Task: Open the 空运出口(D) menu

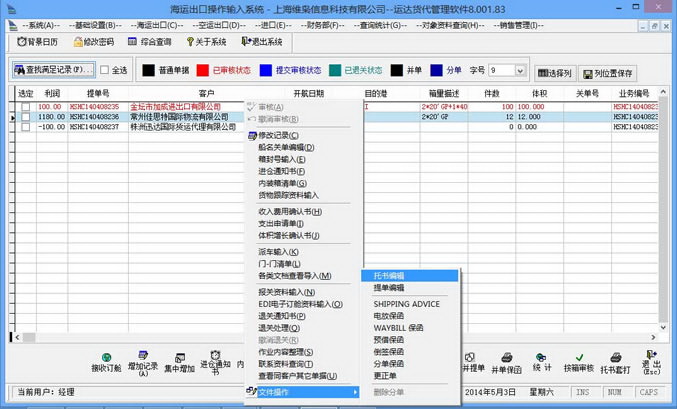Action: tap(219, 25)
